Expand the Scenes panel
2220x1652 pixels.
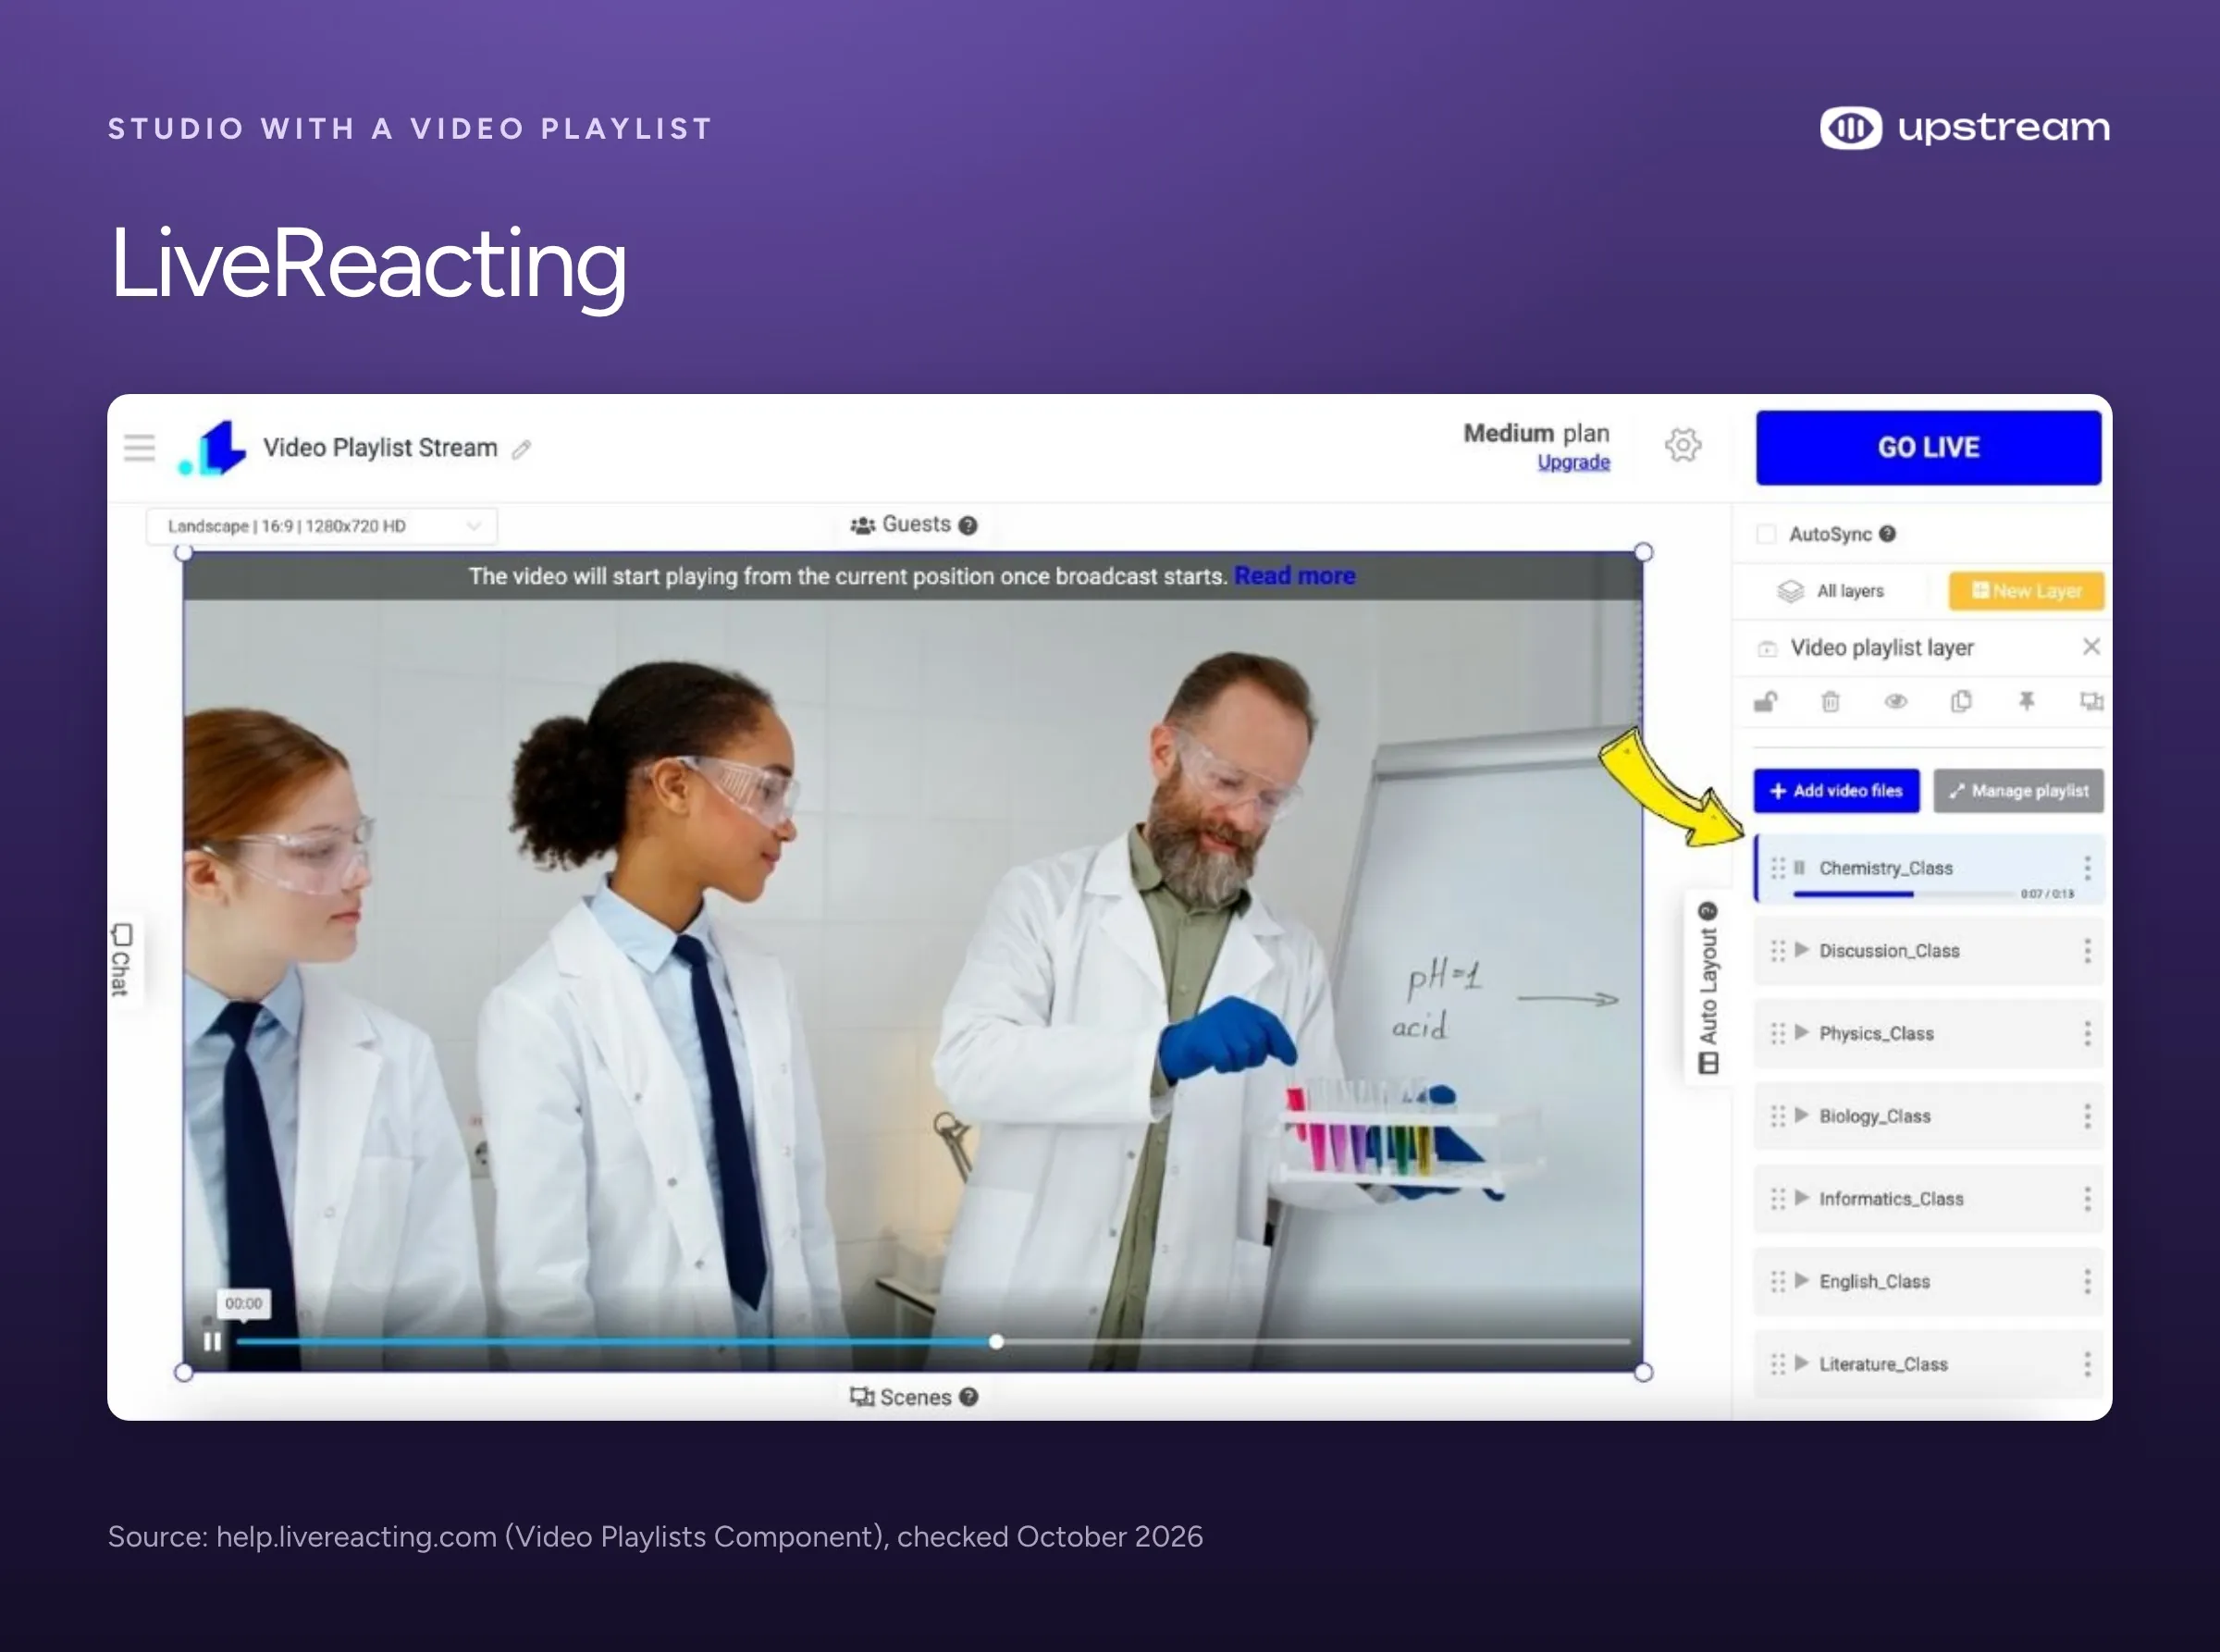click(x=913, y=1397)
